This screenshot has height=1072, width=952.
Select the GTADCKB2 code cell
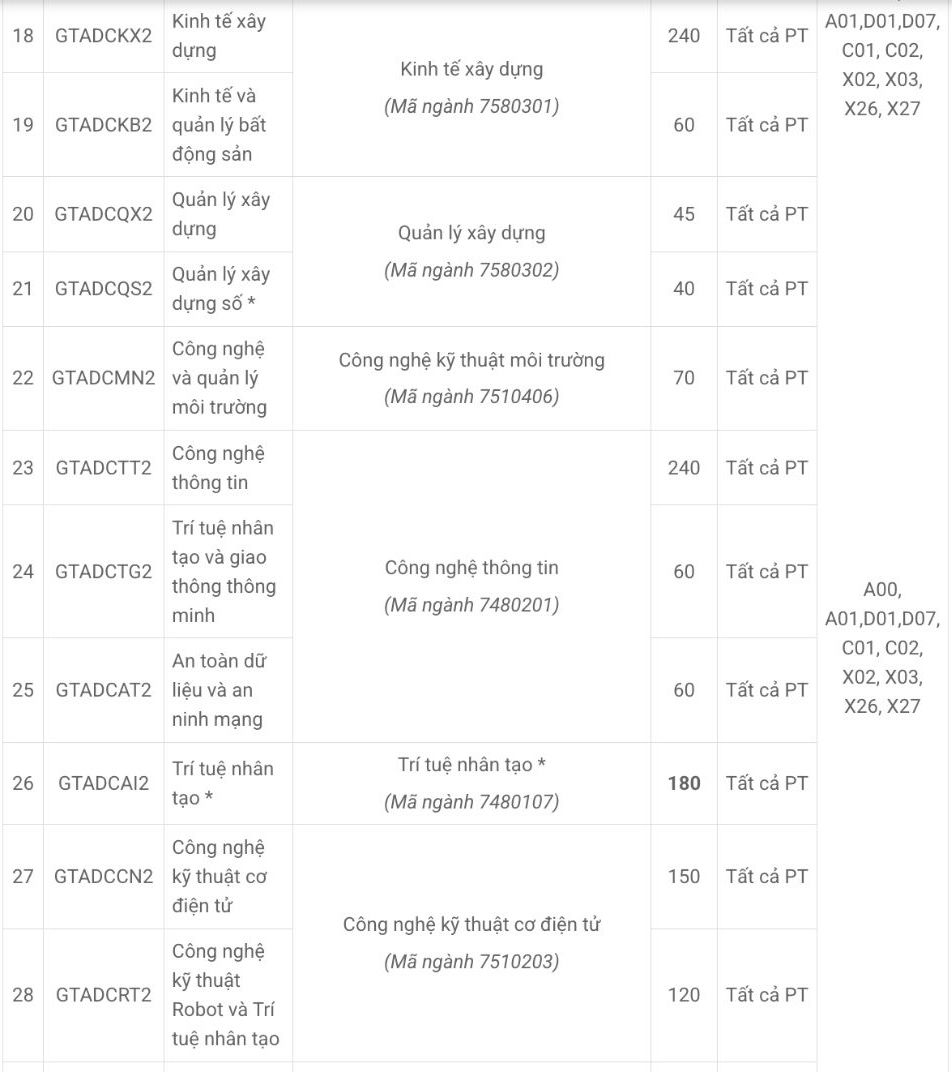[x=104, y=125]
